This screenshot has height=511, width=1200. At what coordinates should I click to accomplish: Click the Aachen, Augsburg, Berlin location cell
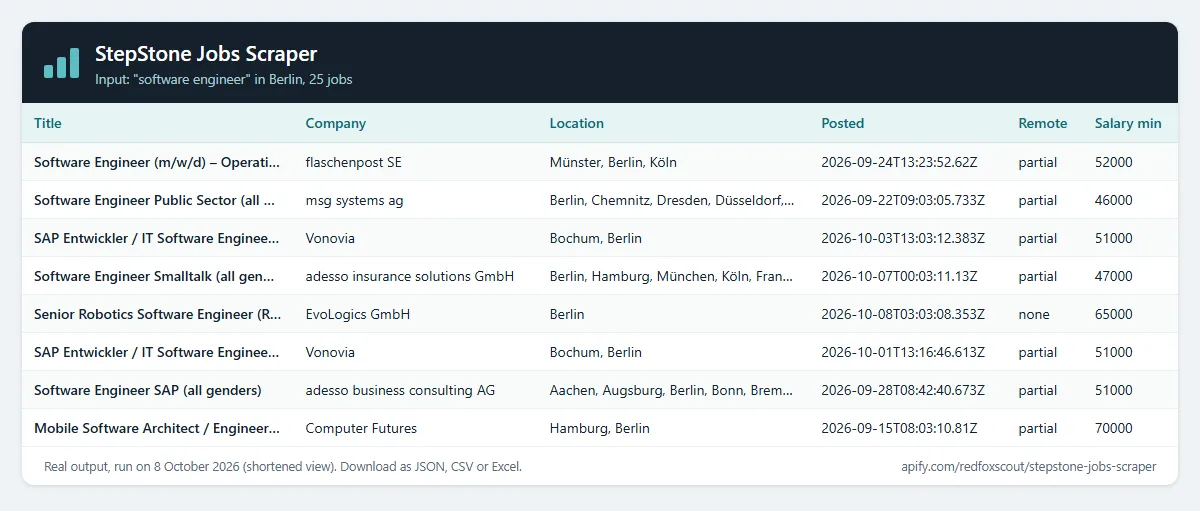[x=672, y=390]
